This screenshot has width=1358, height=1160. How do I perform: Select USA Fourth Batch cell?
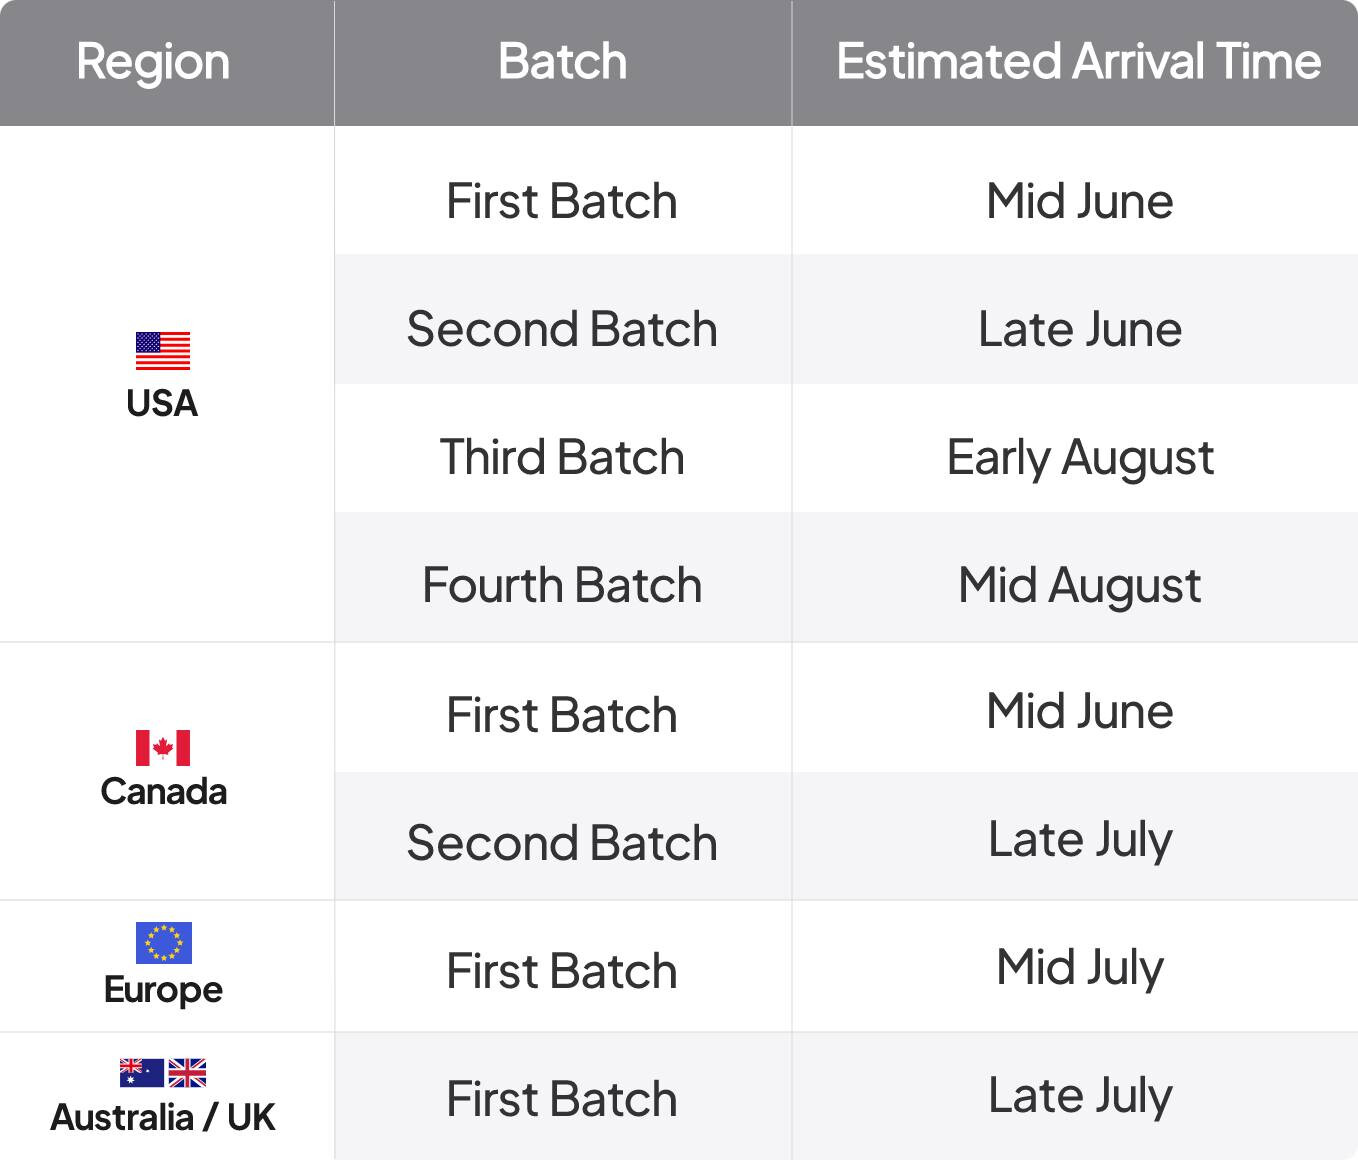(563, 577)
